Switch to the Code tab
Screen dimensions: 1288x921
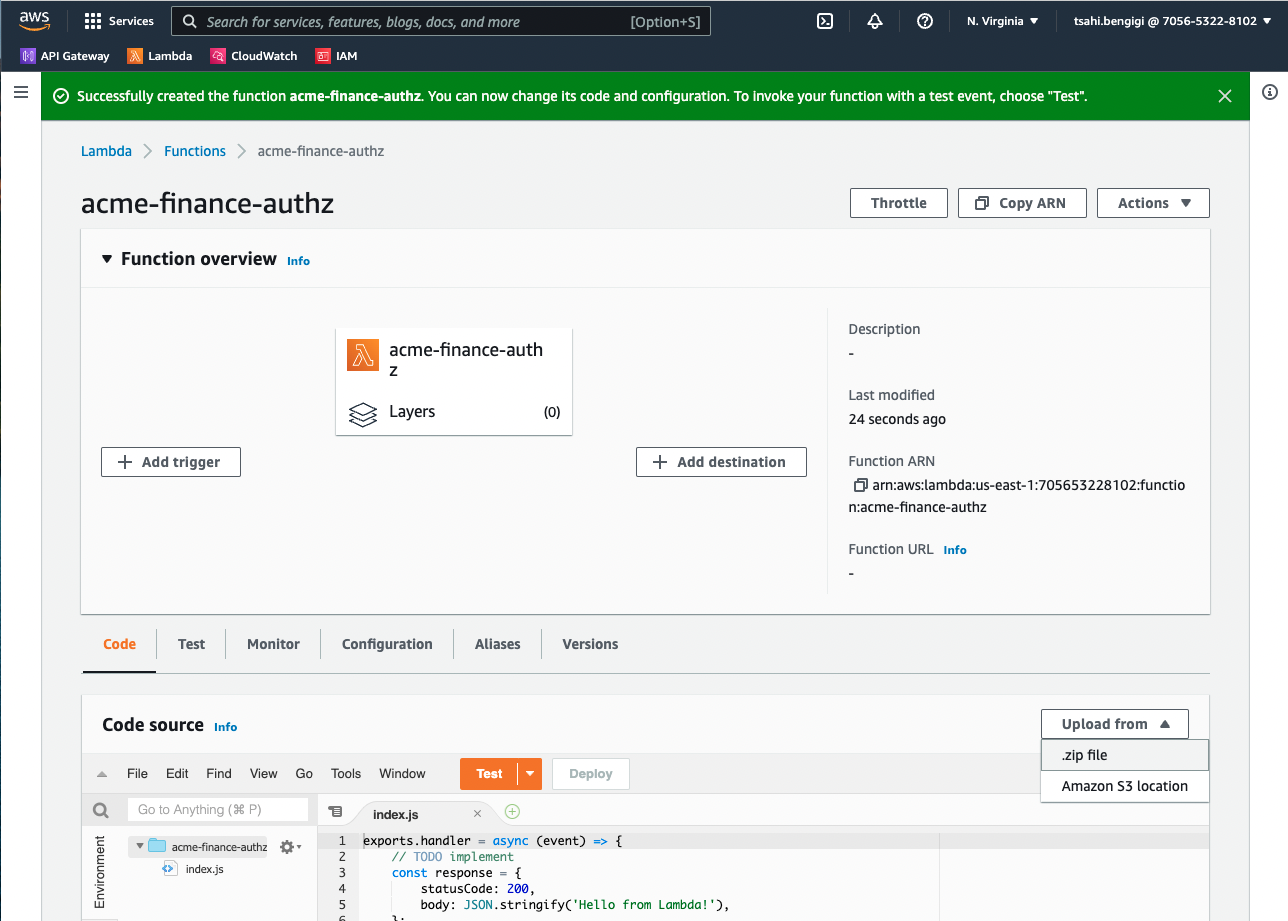pyautogui.click(x=119, y=644)
